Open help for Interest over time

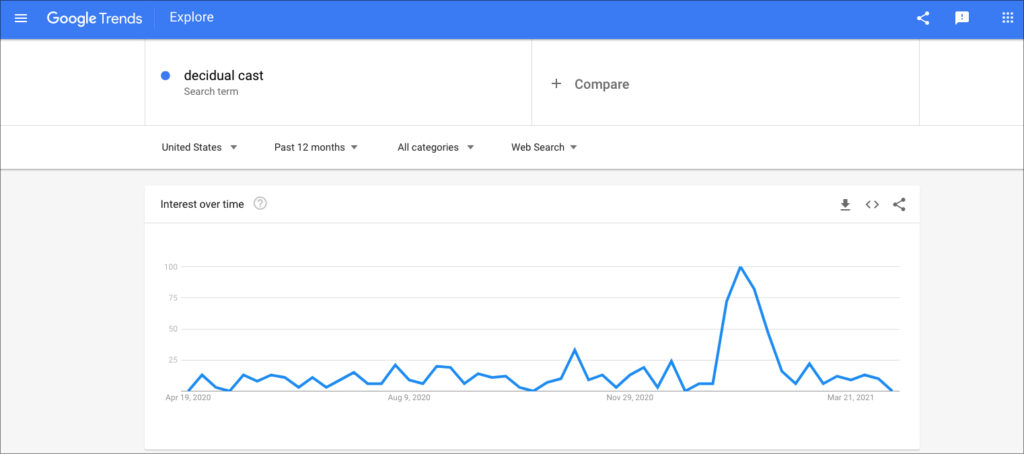pyautogui.click(x=260, y=204)
